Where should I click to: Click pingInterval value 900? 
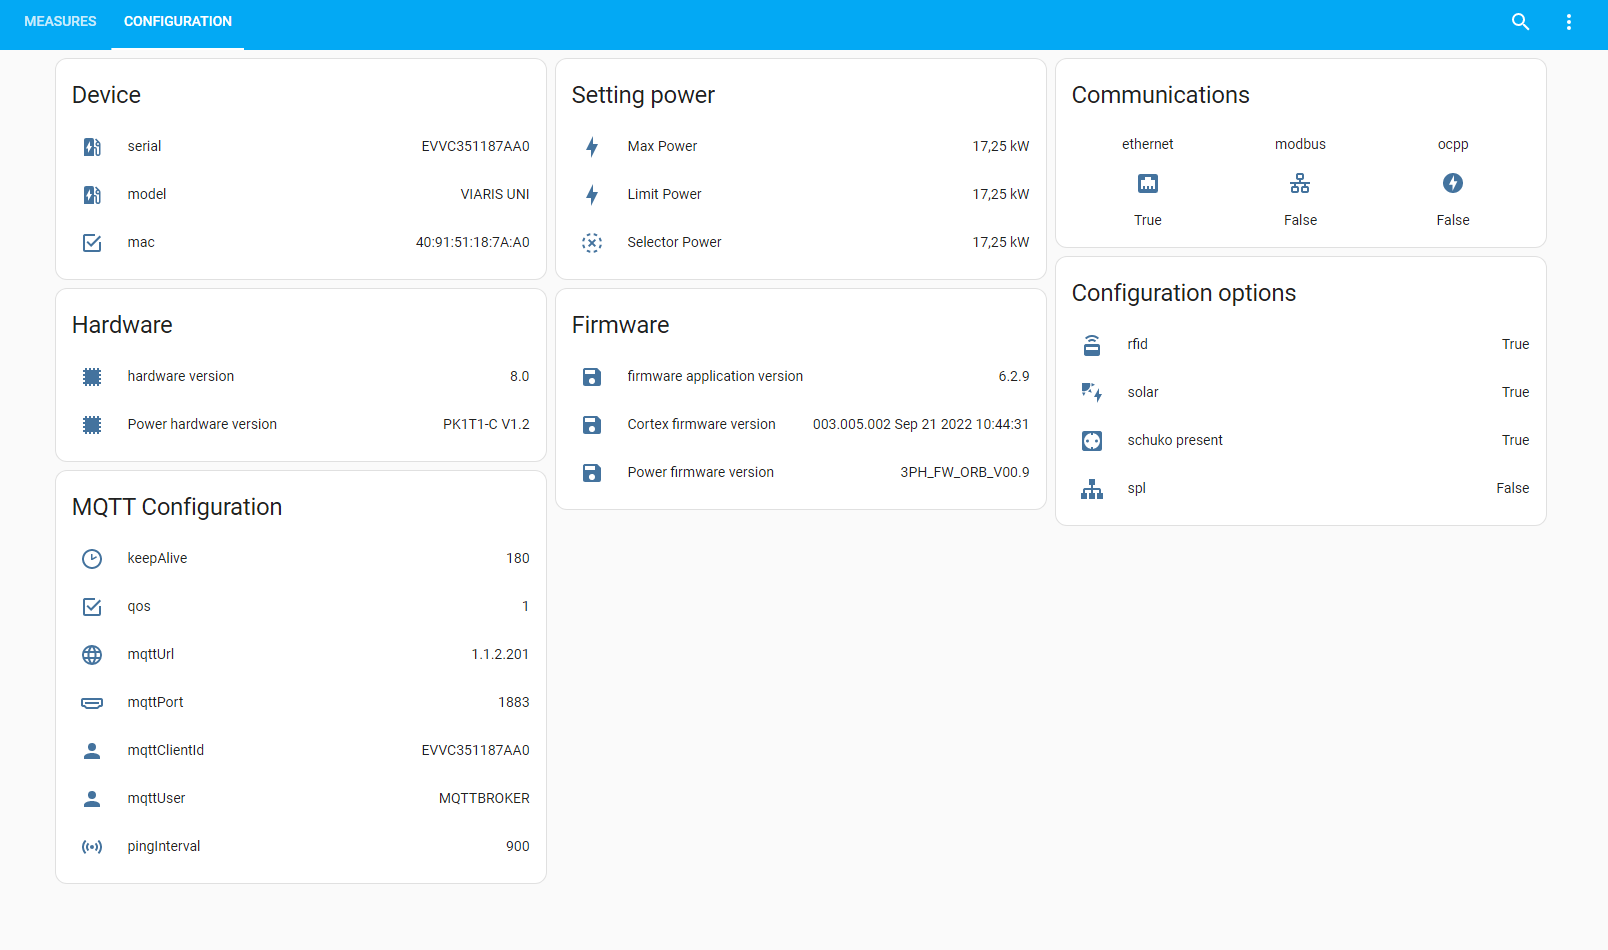[518, 846]
